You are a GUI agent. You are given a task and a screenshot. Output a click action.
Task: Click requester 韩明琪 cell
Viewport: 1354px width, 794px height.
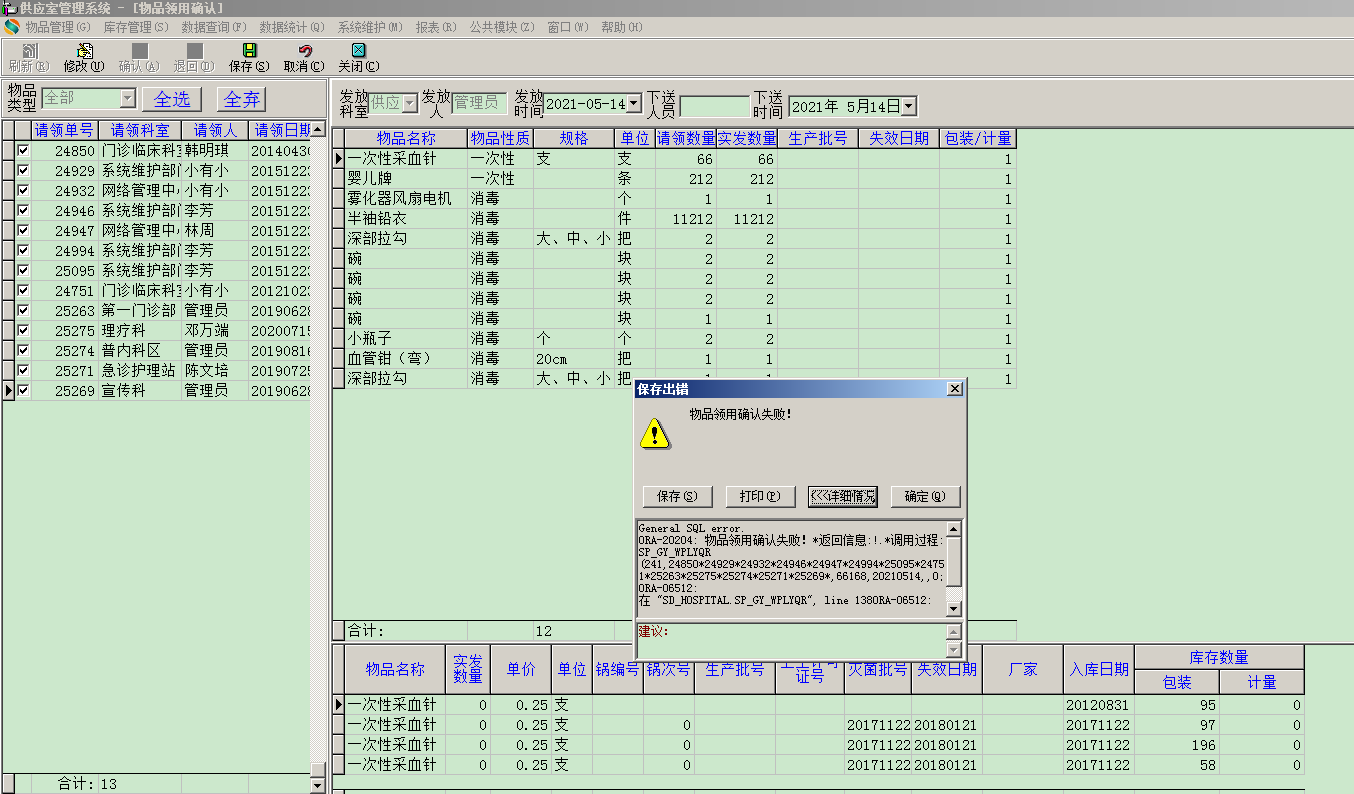tap(214, 151)
